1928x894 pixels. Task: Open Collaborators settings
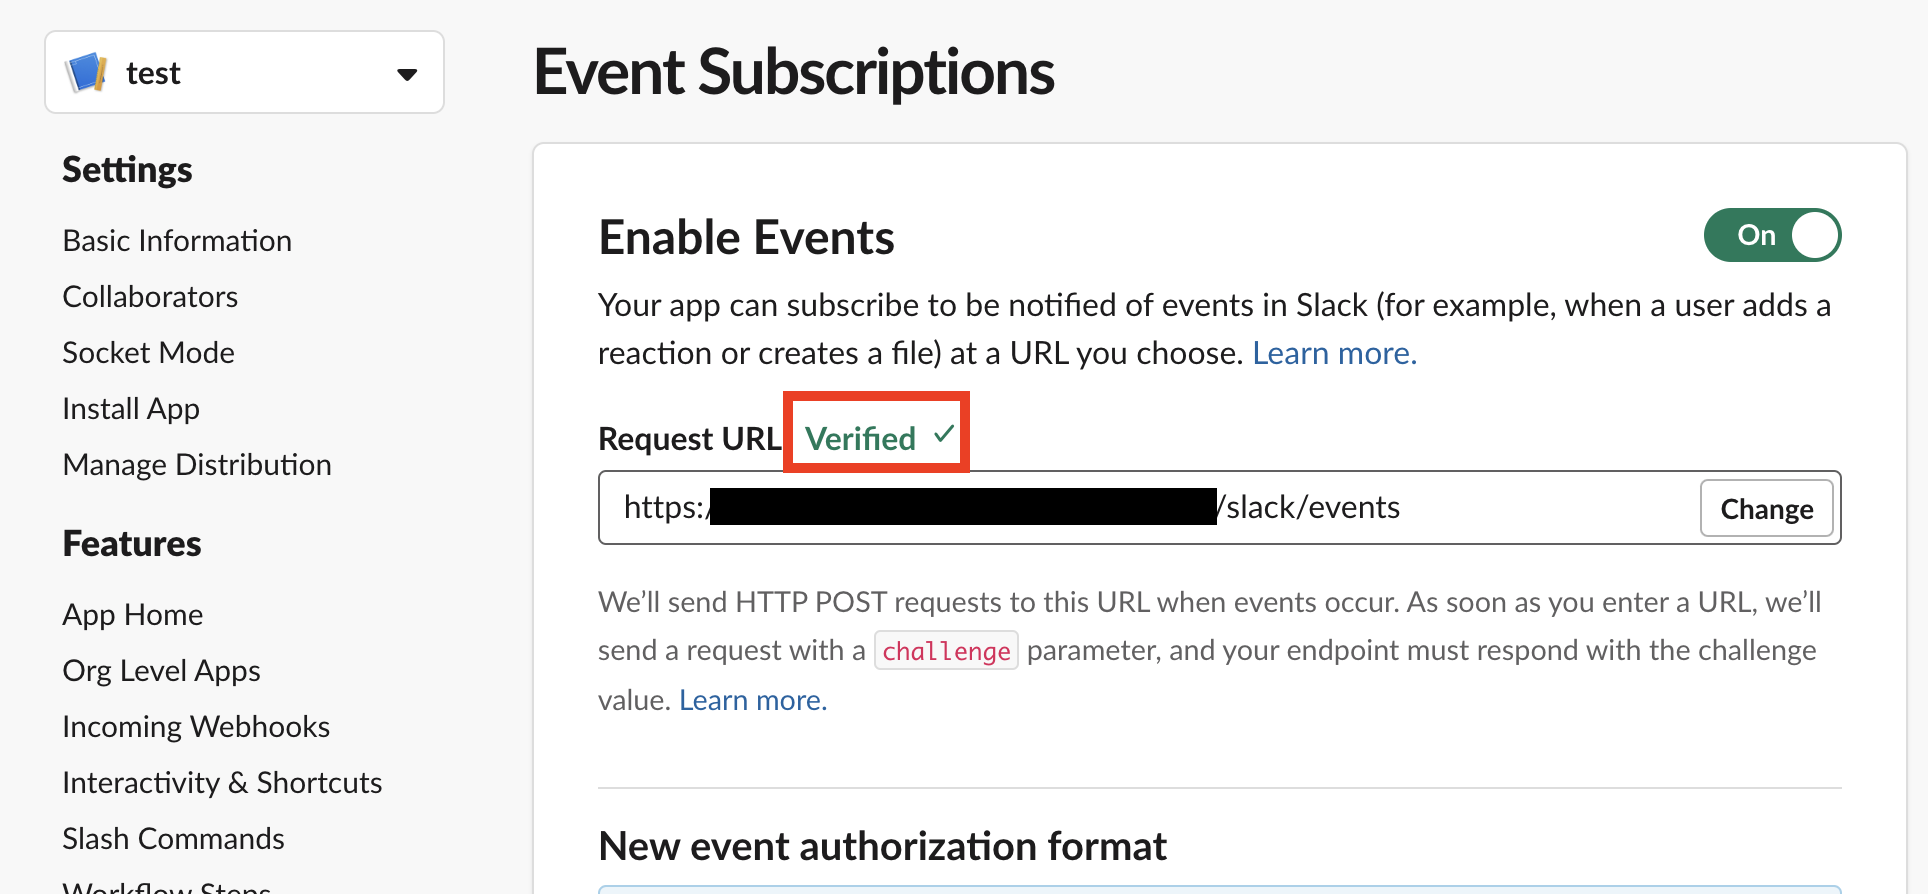click(x=150, y=296)
